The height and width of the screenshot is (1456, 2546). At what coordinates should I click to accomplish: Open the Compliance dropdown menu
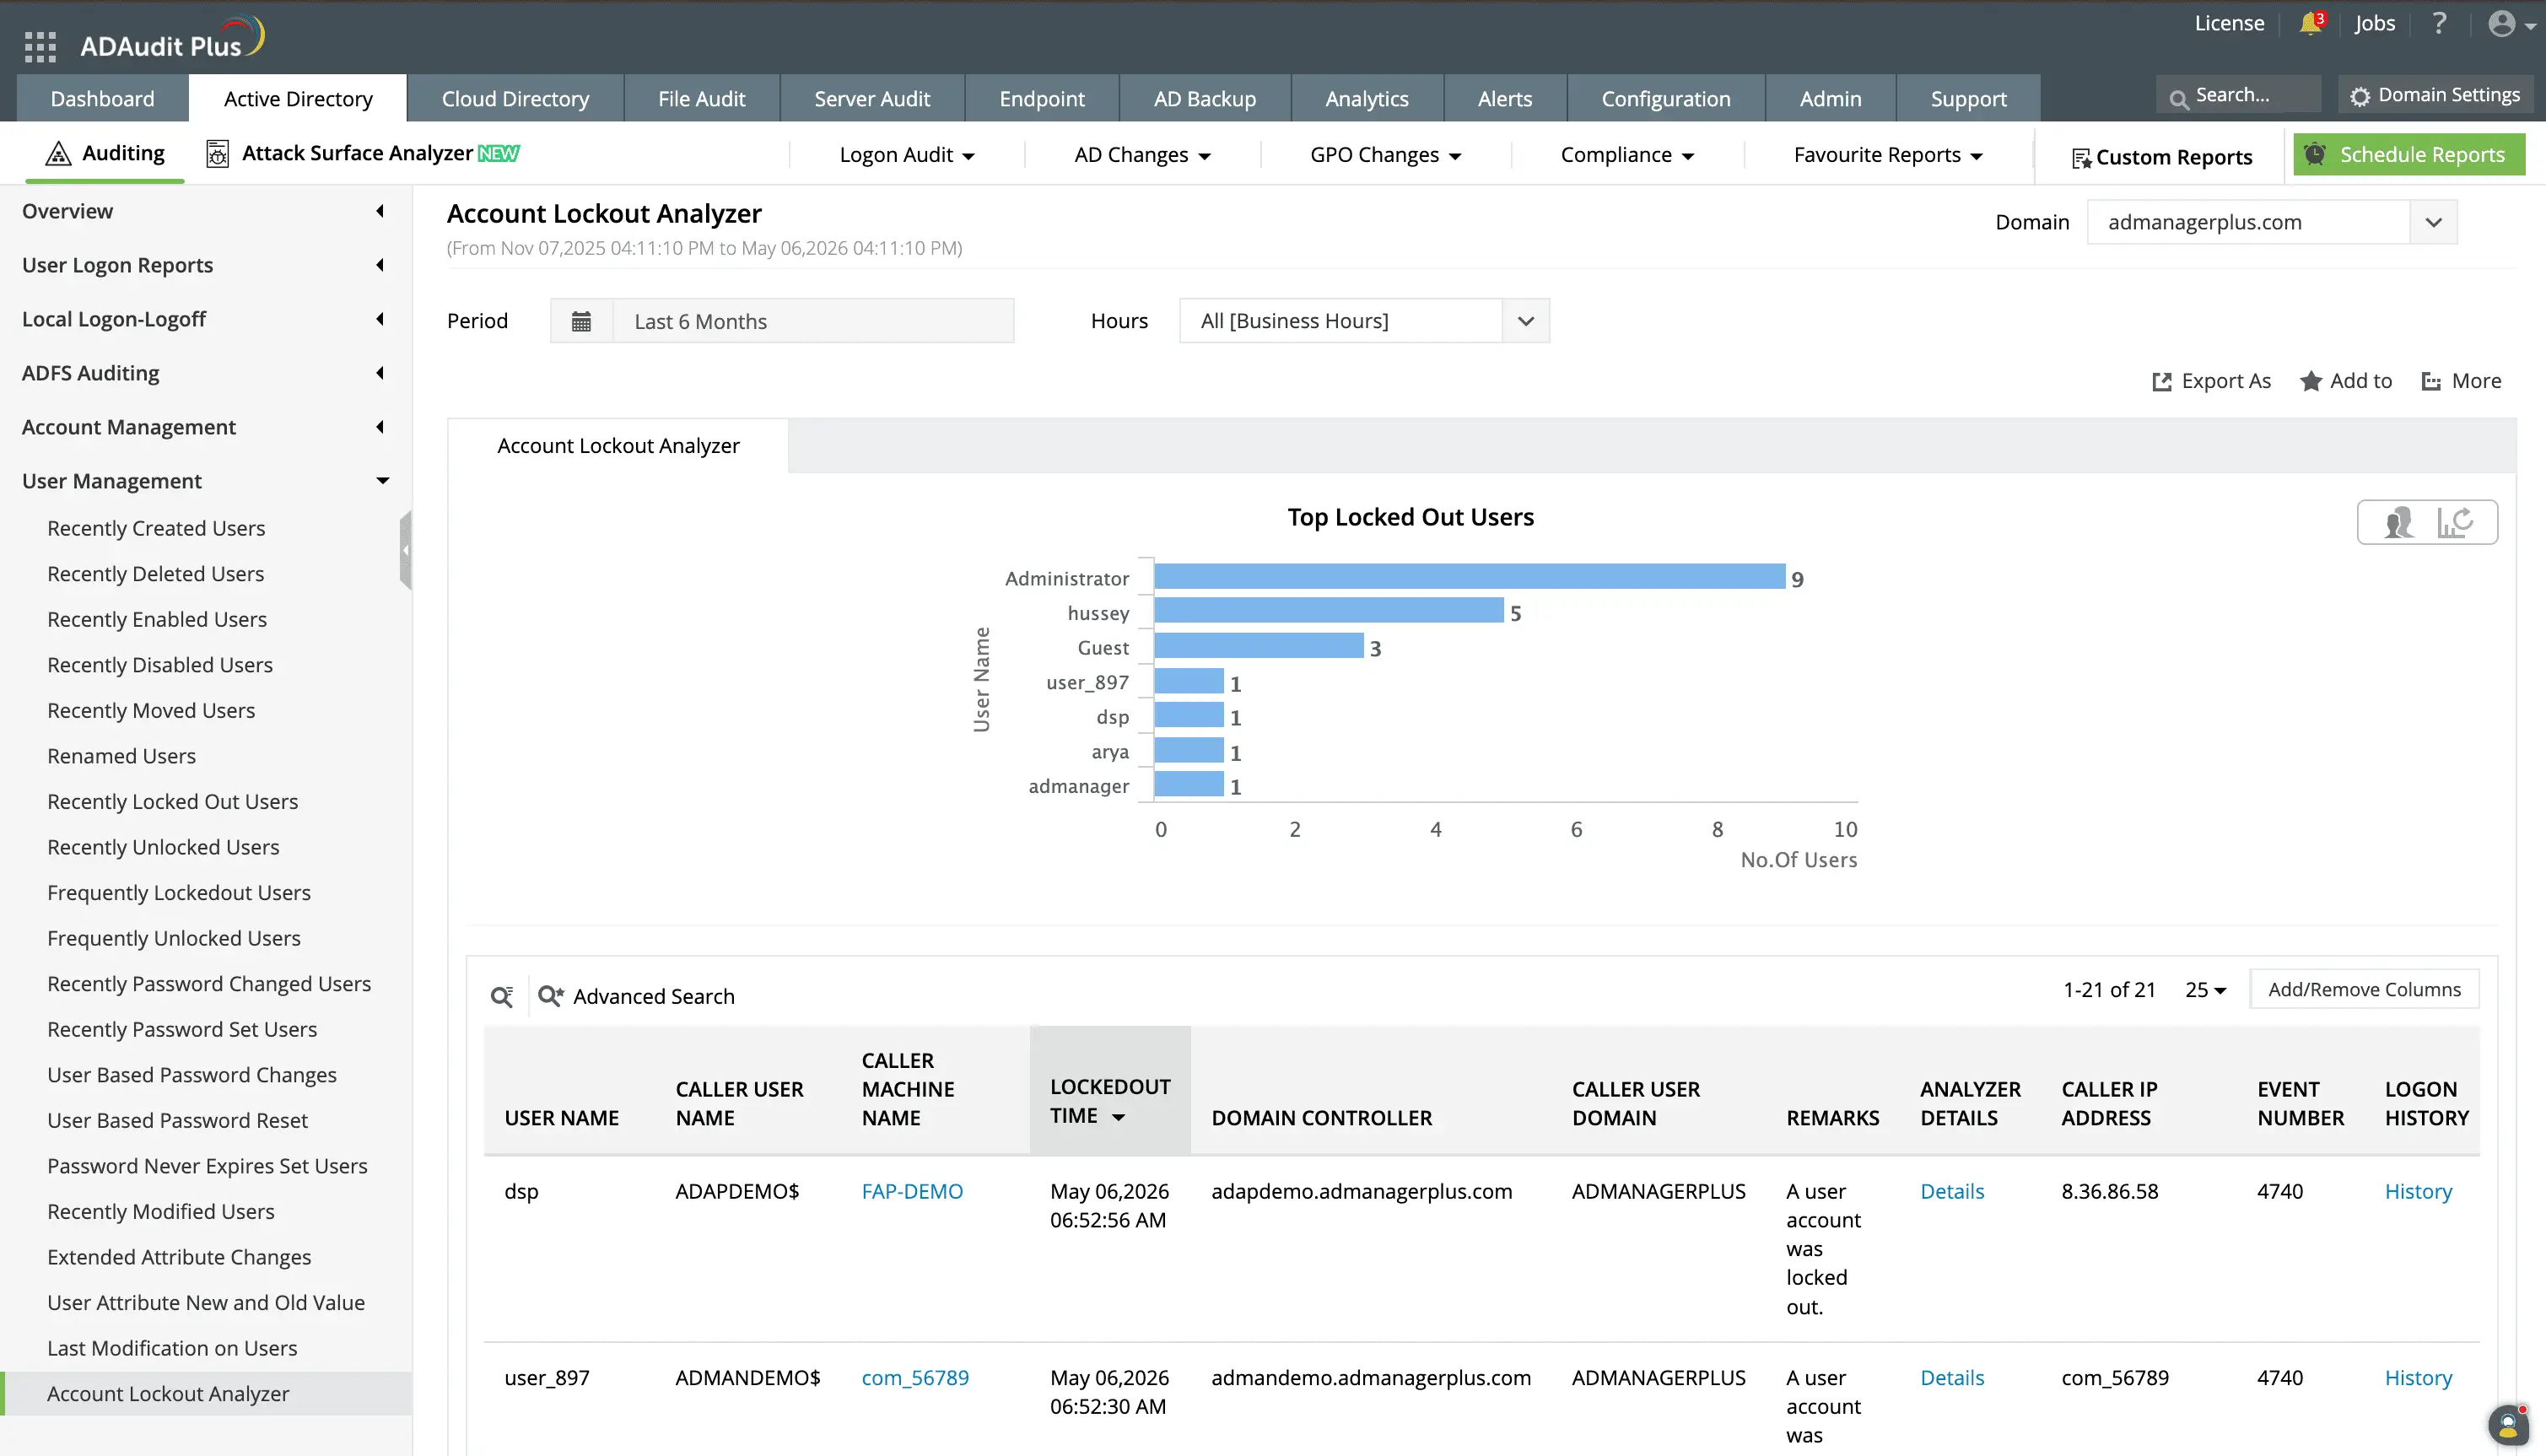[1628, 155]
